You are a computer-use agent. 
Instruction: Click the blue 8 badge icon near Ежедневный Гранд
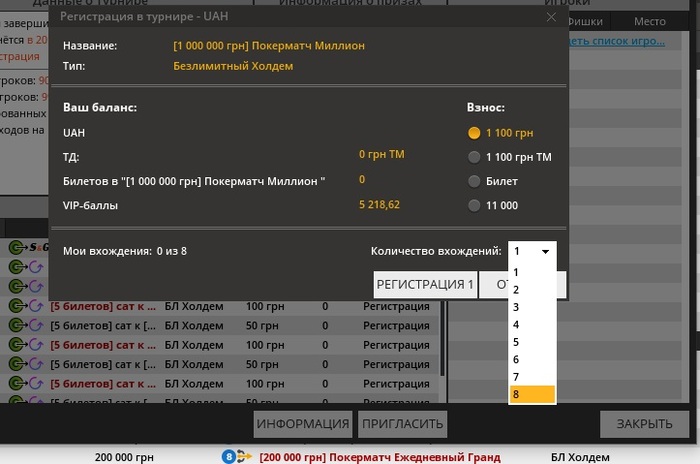click(x=229, y=457)
